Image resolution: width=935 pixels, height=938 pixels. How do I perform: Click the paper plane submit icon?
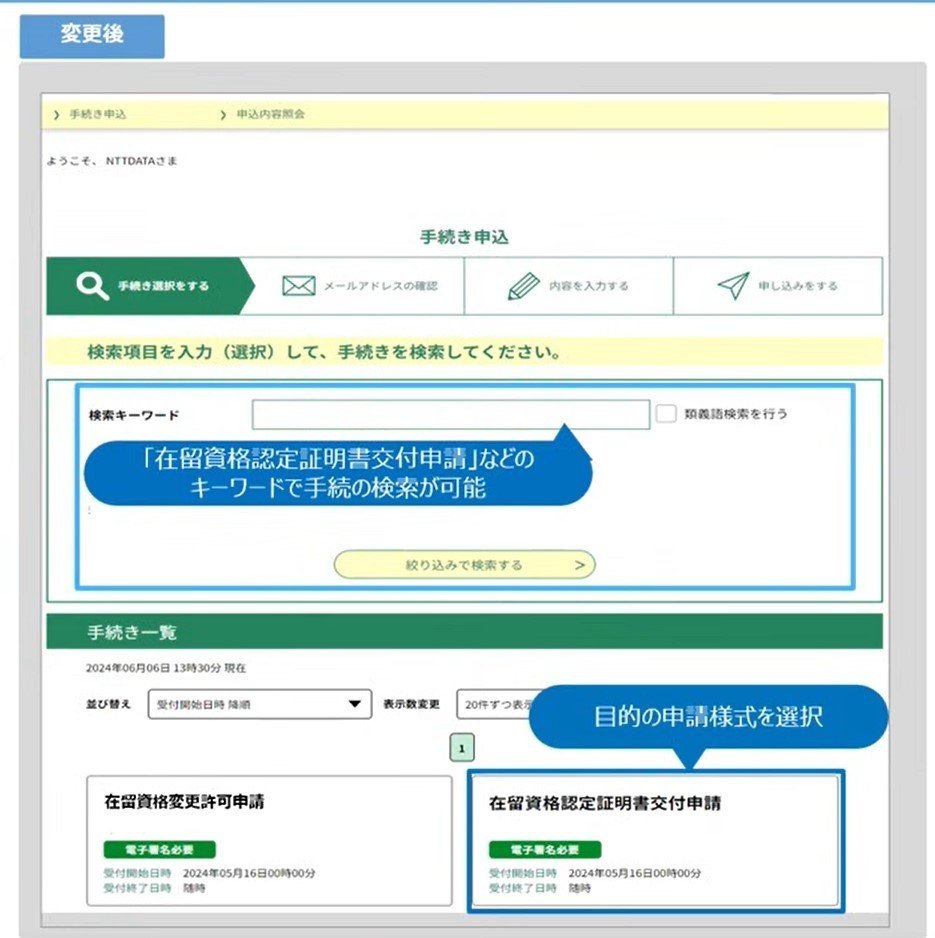[733, 286]
